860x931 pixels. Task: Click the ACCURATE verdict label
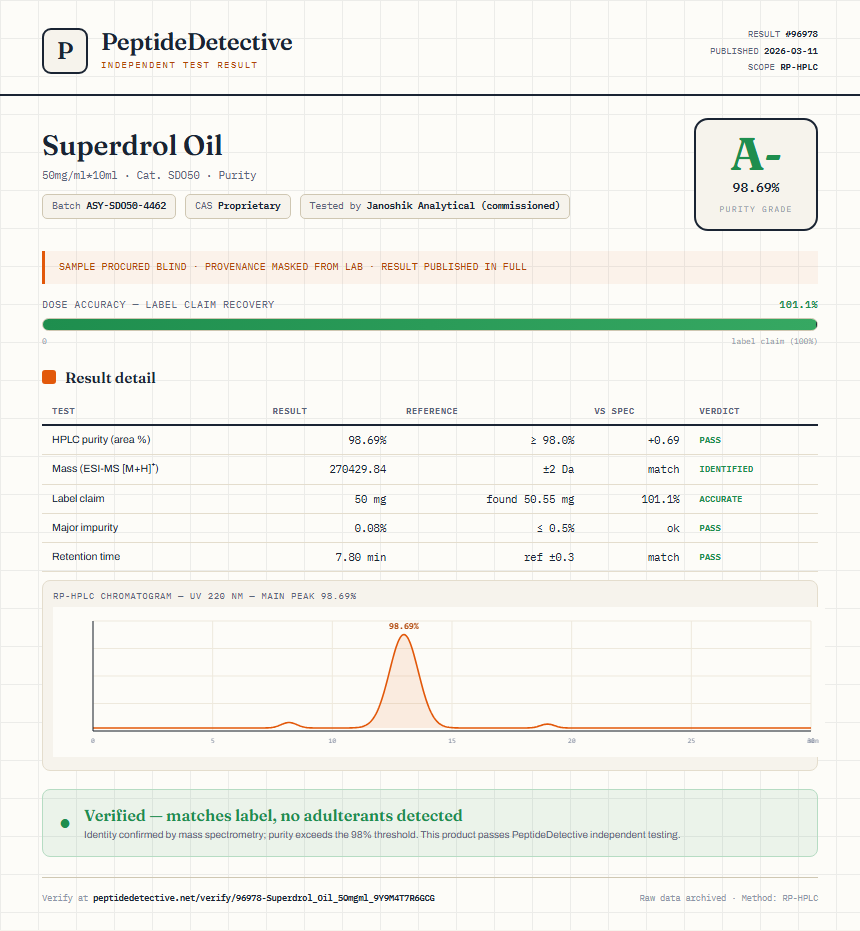click(720, 499)
